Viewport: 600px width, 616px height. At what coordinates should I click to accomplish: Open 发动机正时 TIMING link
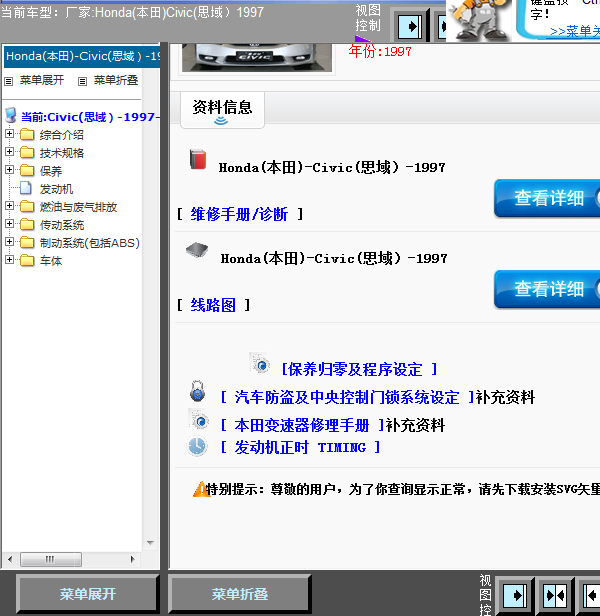[x=300, y=447]
